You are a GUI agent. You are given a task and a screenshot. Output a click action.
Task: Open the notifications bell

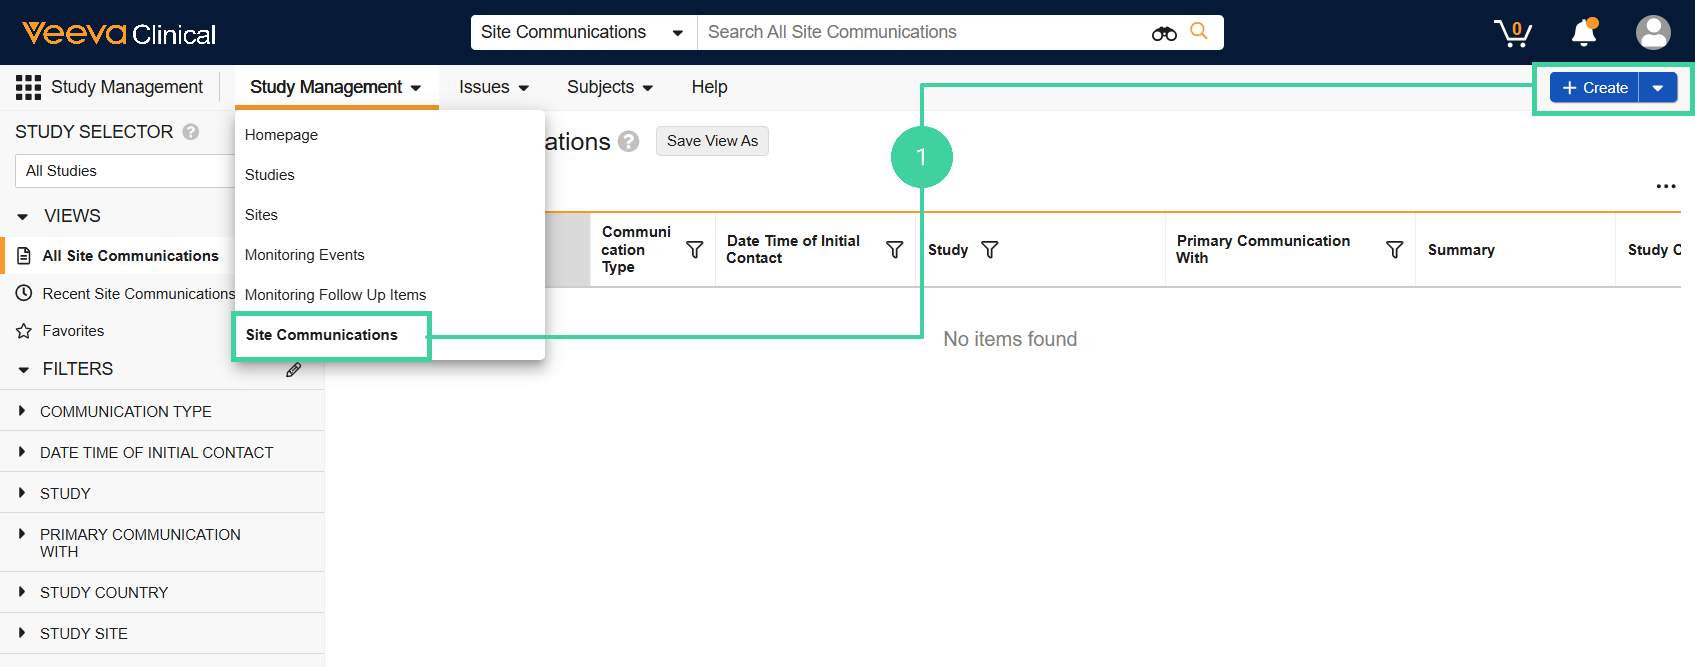pyautogui.click(x=1584, y=33)
